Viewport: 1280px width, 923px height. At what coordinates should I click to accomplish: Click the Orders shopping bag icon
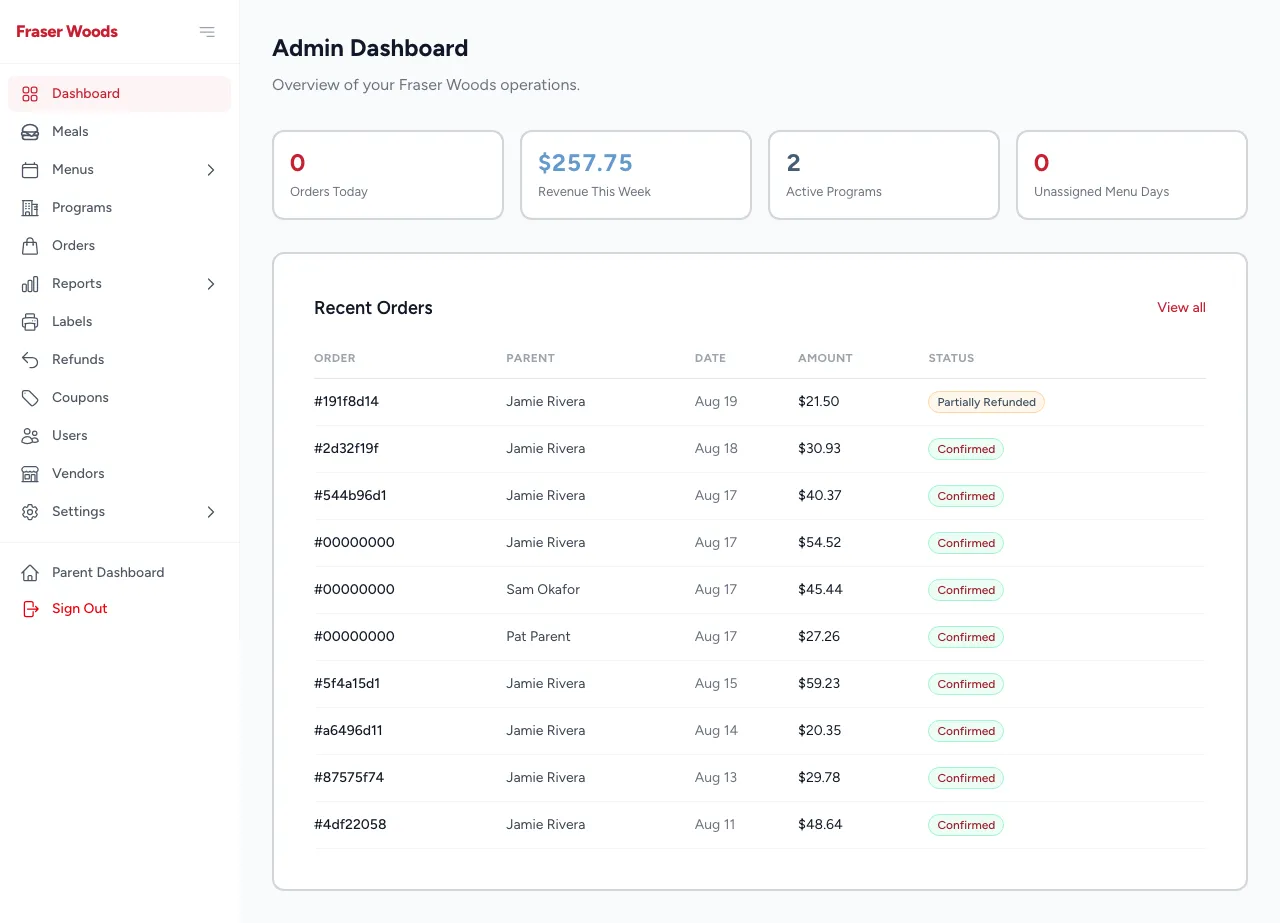tap(30, 246)
